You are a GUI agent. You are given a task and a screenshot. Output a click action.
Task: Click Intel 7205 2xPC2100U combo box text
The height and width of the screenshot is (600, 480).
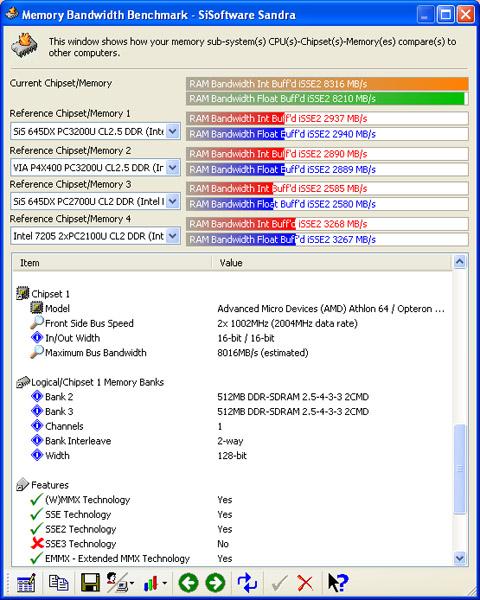[x=88, y=236]
